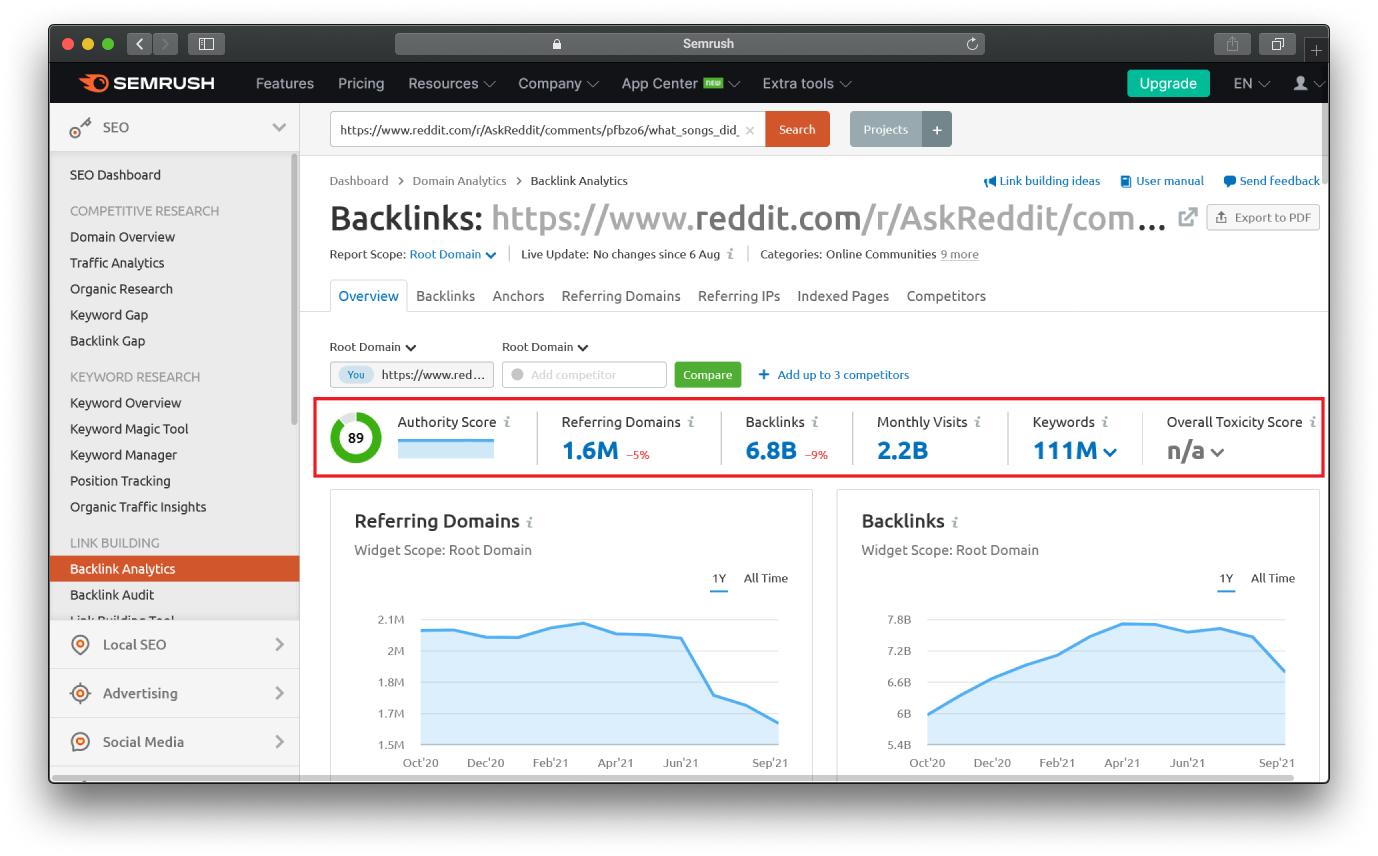Screen dimensions: 1378x856
Task: Clear the search URL with the X
Action: point(750,130)
